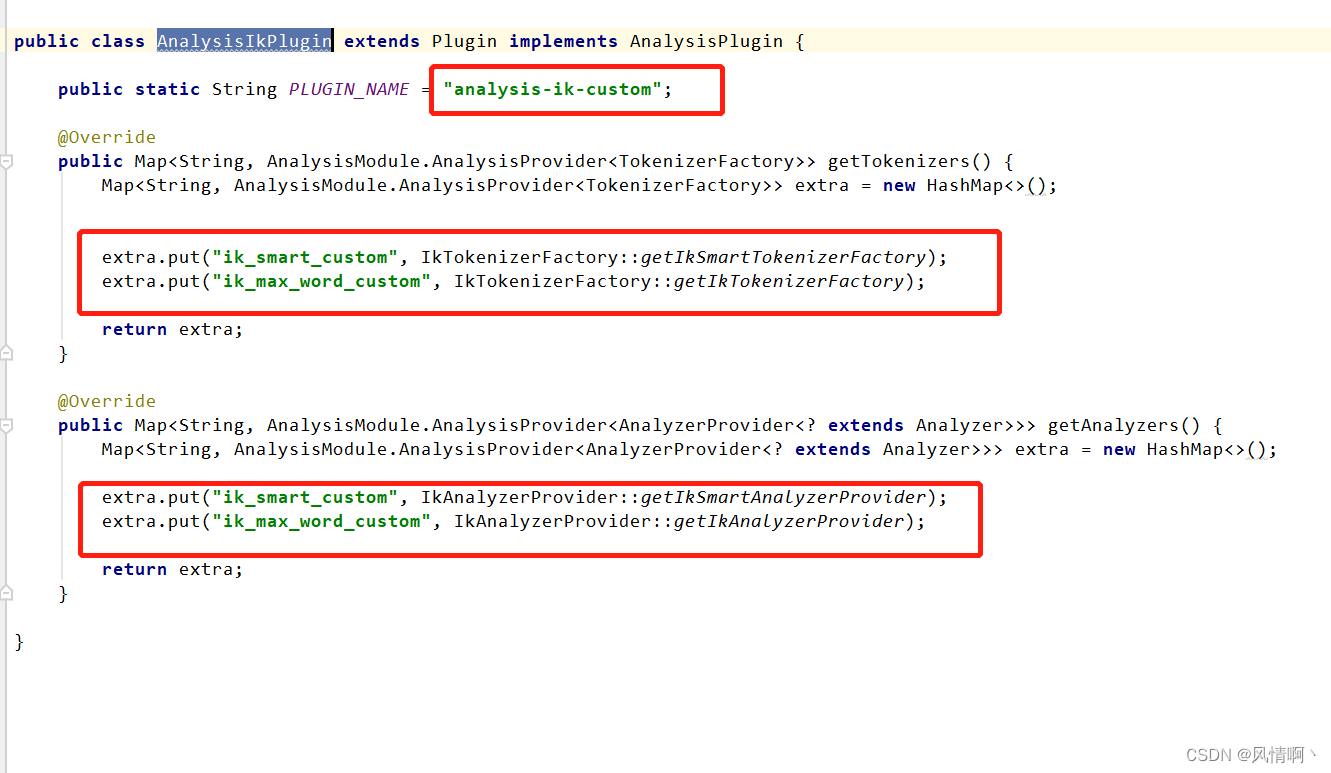This screenshot has height=773, width=1331.
Task: Click the implements keyword in the class declaration
Action: [x=563, y=41]
